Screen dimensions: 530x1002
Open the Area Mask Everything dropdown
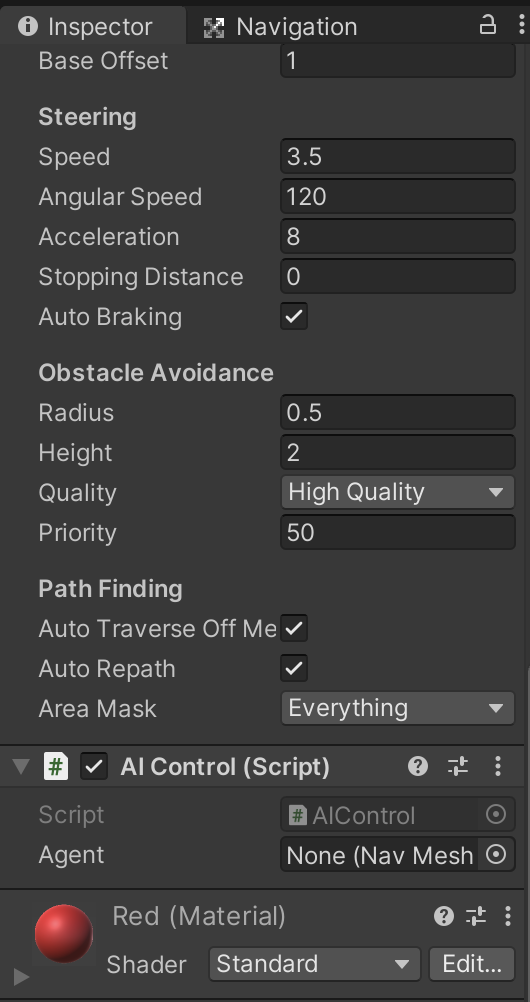coord(398,708)
